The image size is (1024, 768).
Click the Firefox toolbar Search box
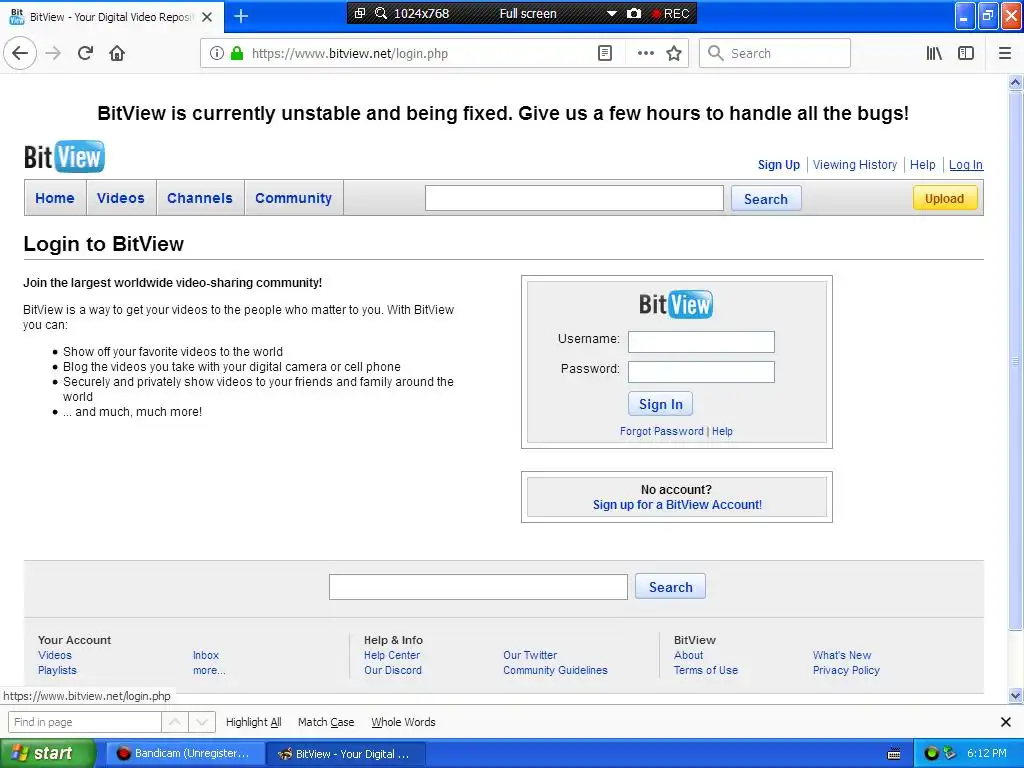tap(775, 54)
